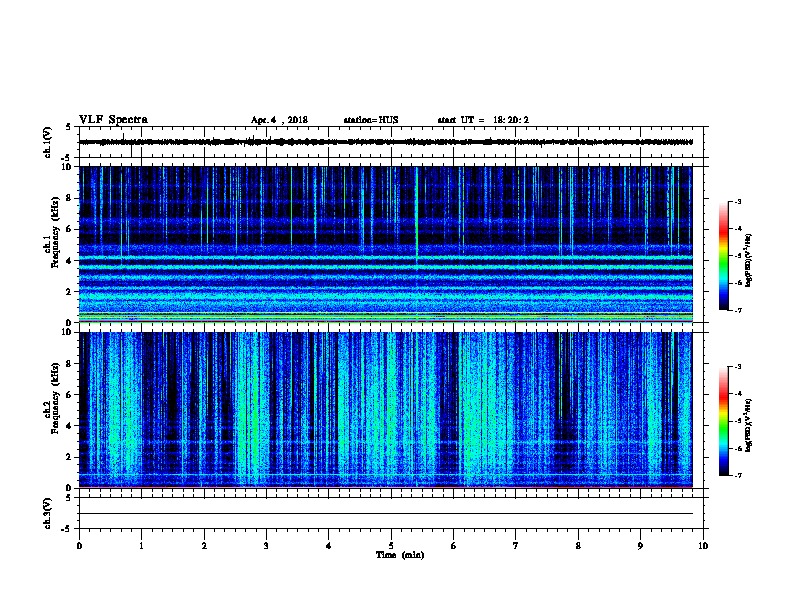Click the "ch.3(V)" axis label
The height and width of the screenshot is (612, 792).
point(48,513)
